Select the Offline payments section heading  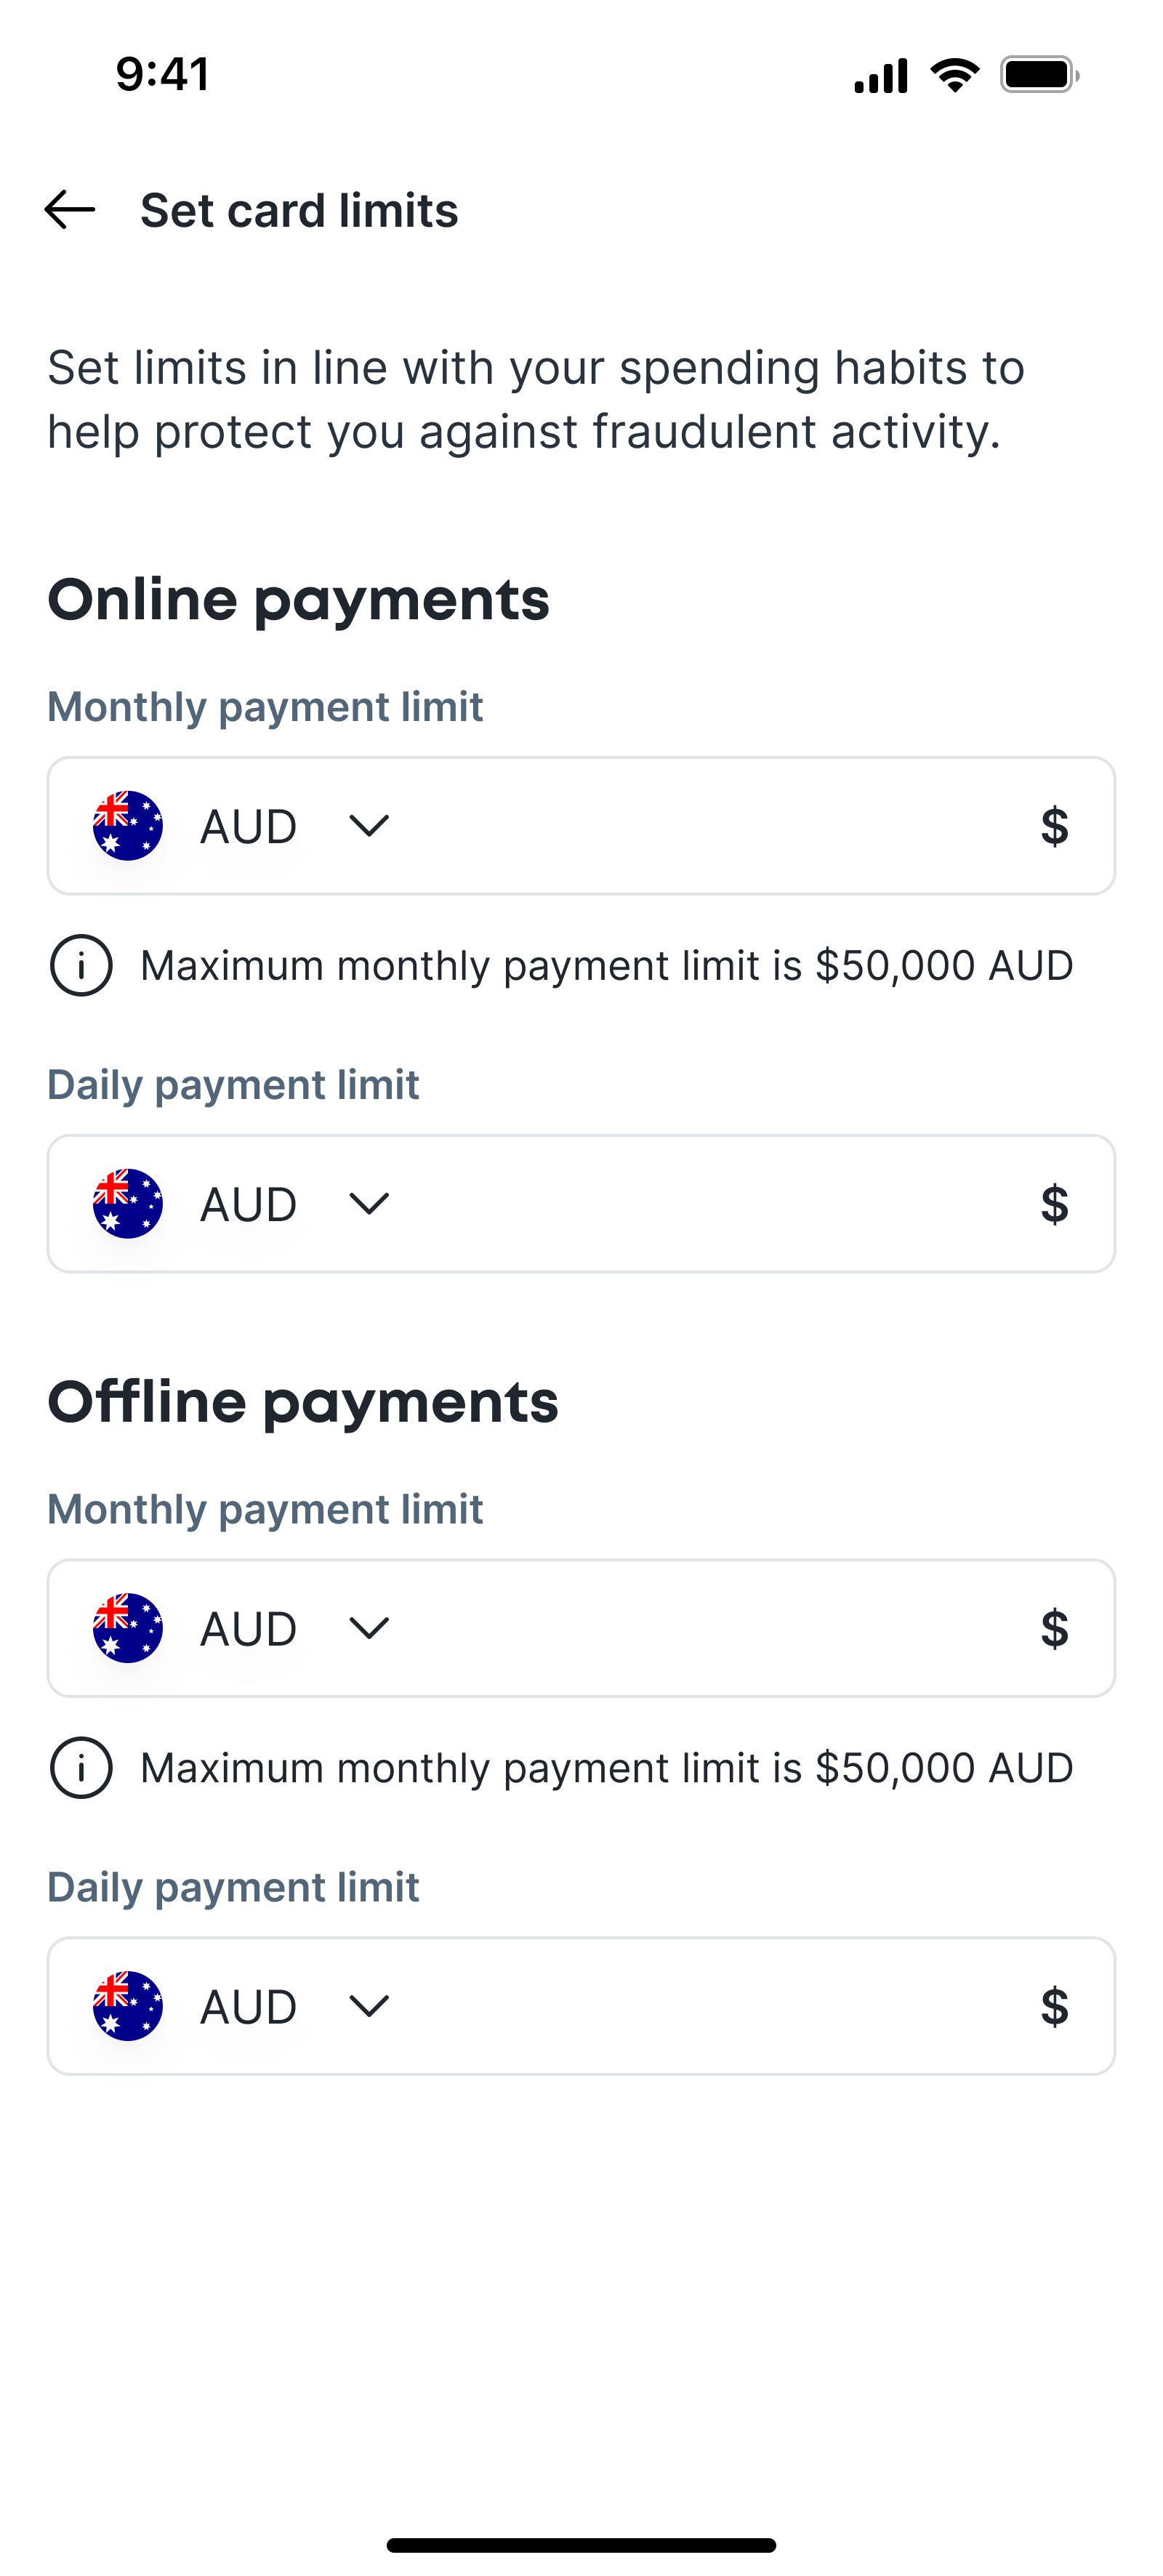tap(305, 1401)
